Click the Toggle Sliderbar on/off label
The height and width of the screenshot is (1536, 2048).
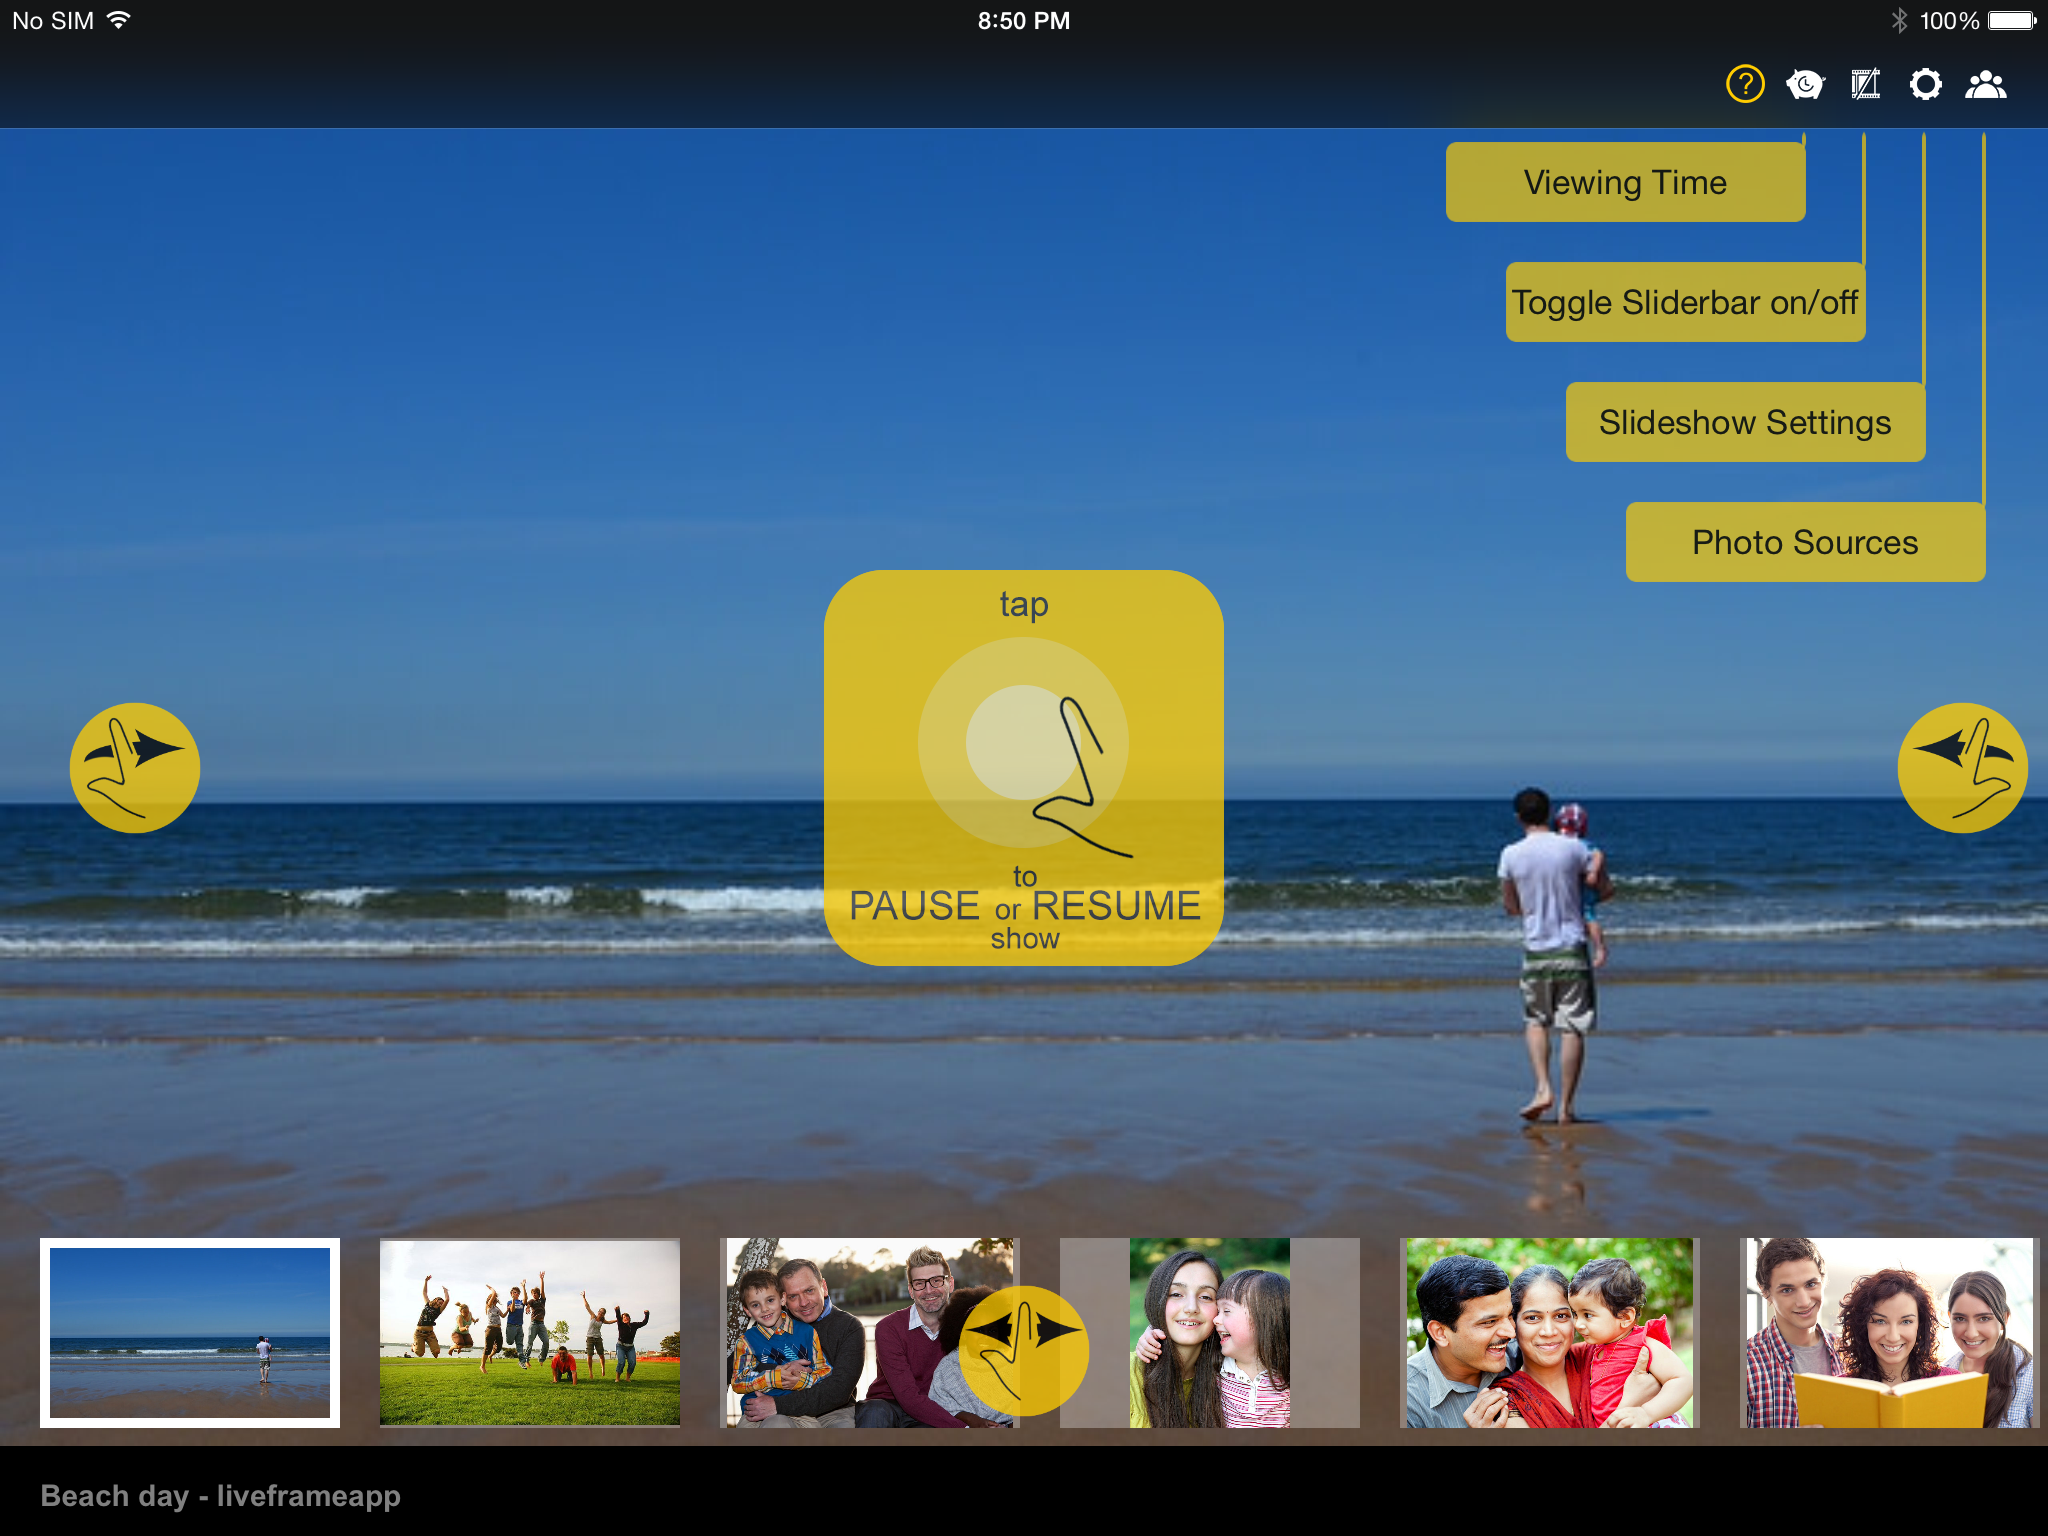1685,302
